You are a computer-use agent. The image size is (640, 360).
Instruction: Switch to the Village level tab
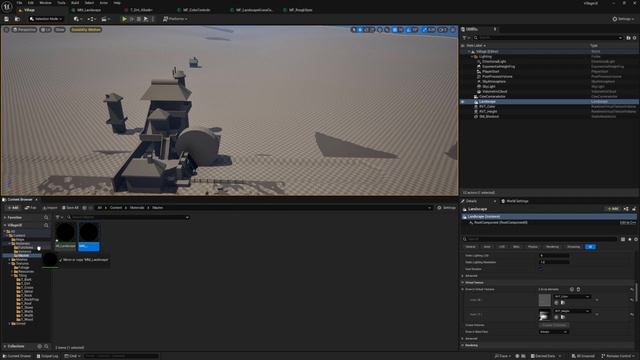click(x=29, y=10)
